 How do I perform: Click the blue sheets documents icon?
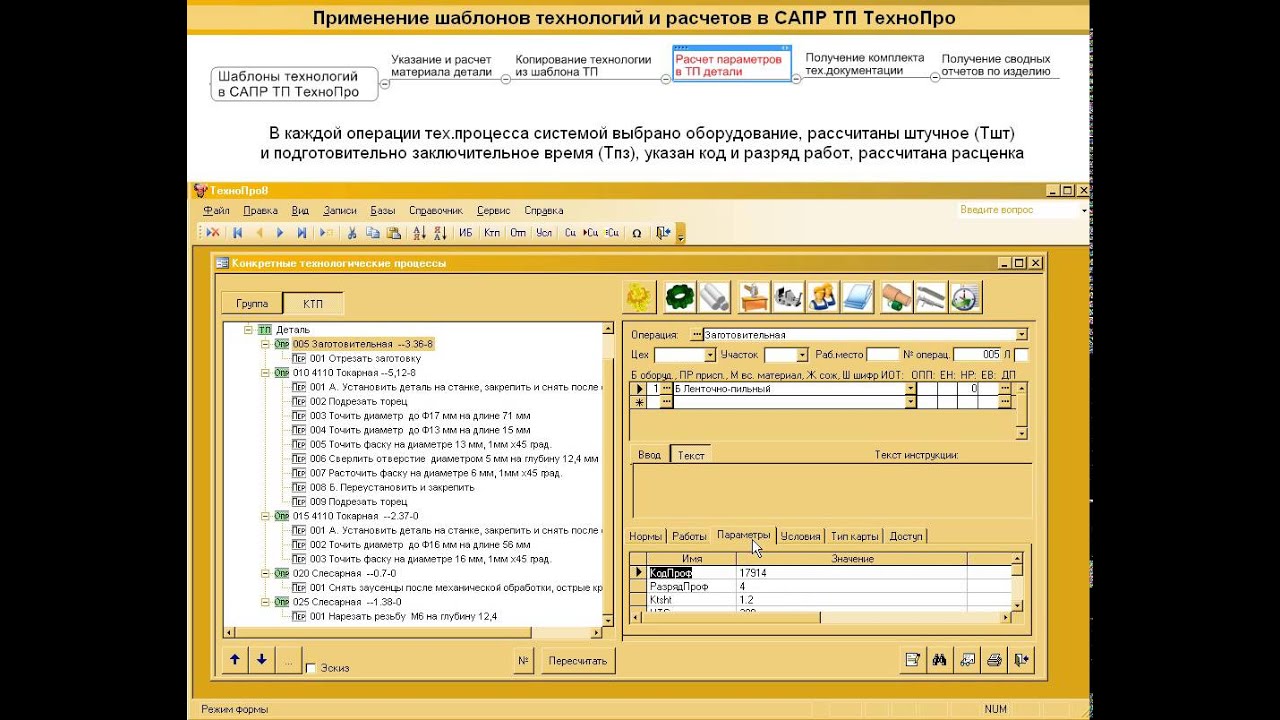[857, 297]
